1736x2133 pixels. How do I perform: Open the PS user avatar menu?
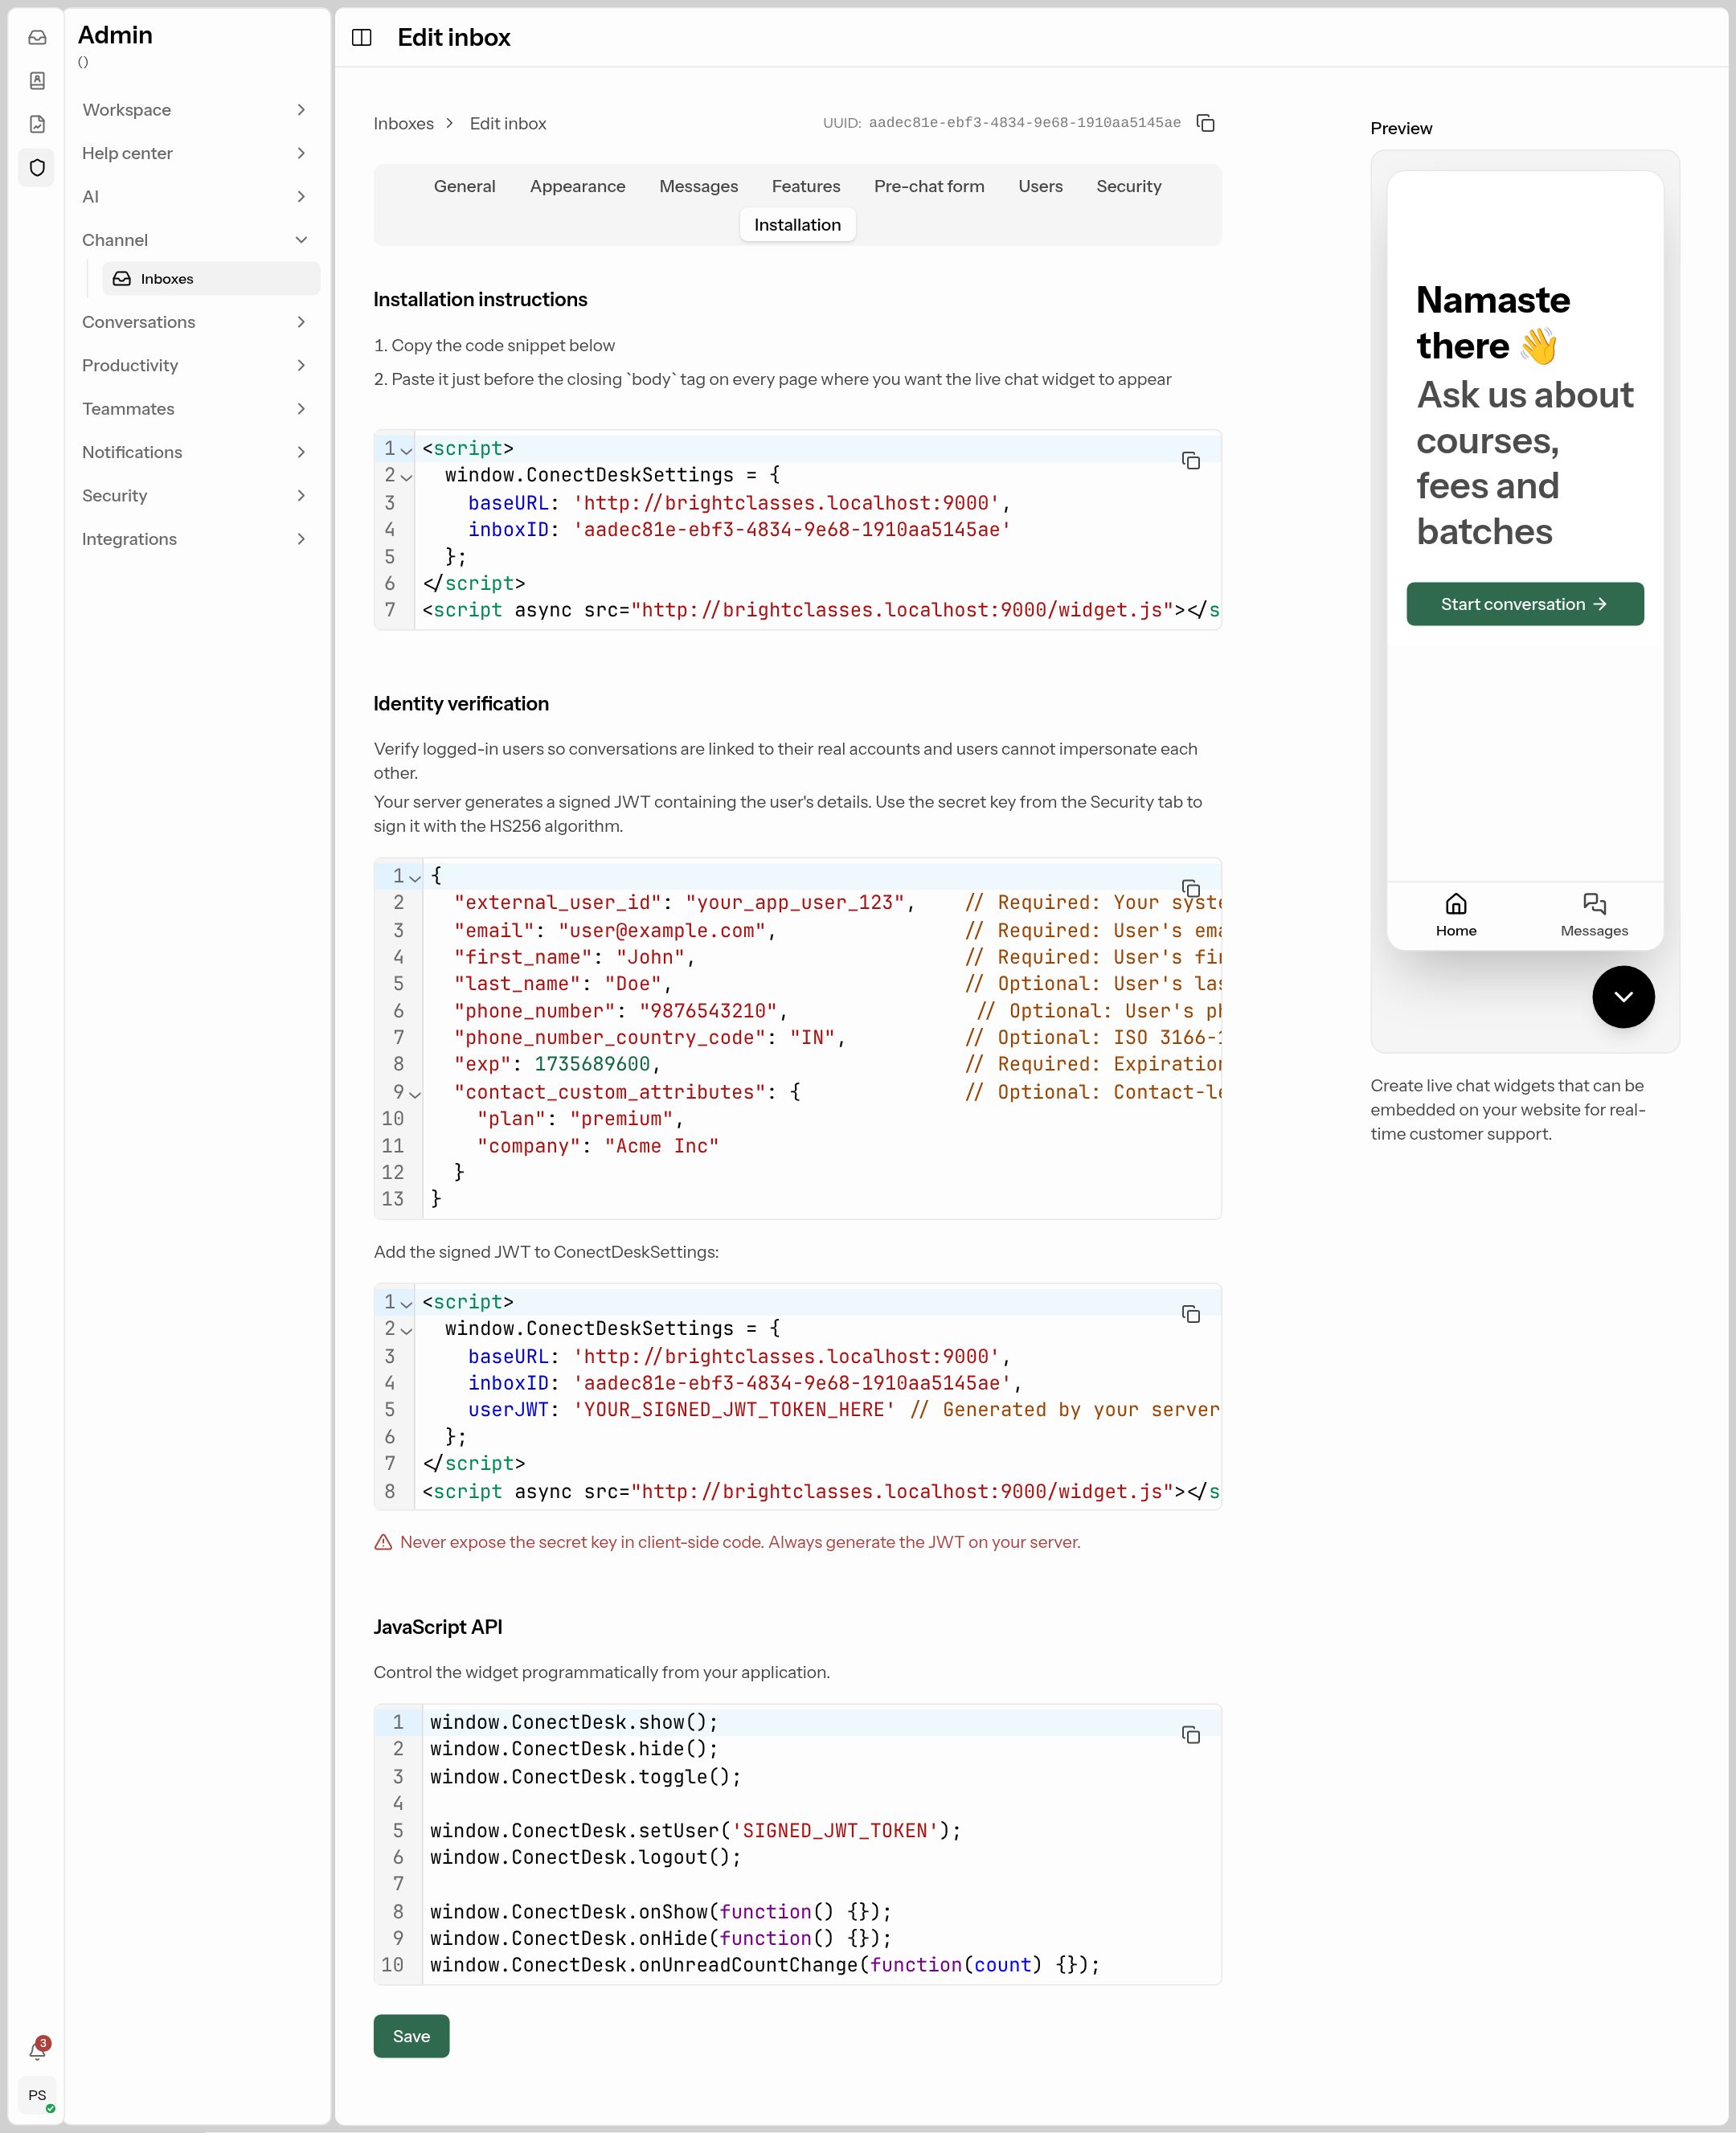[37, 2095]
